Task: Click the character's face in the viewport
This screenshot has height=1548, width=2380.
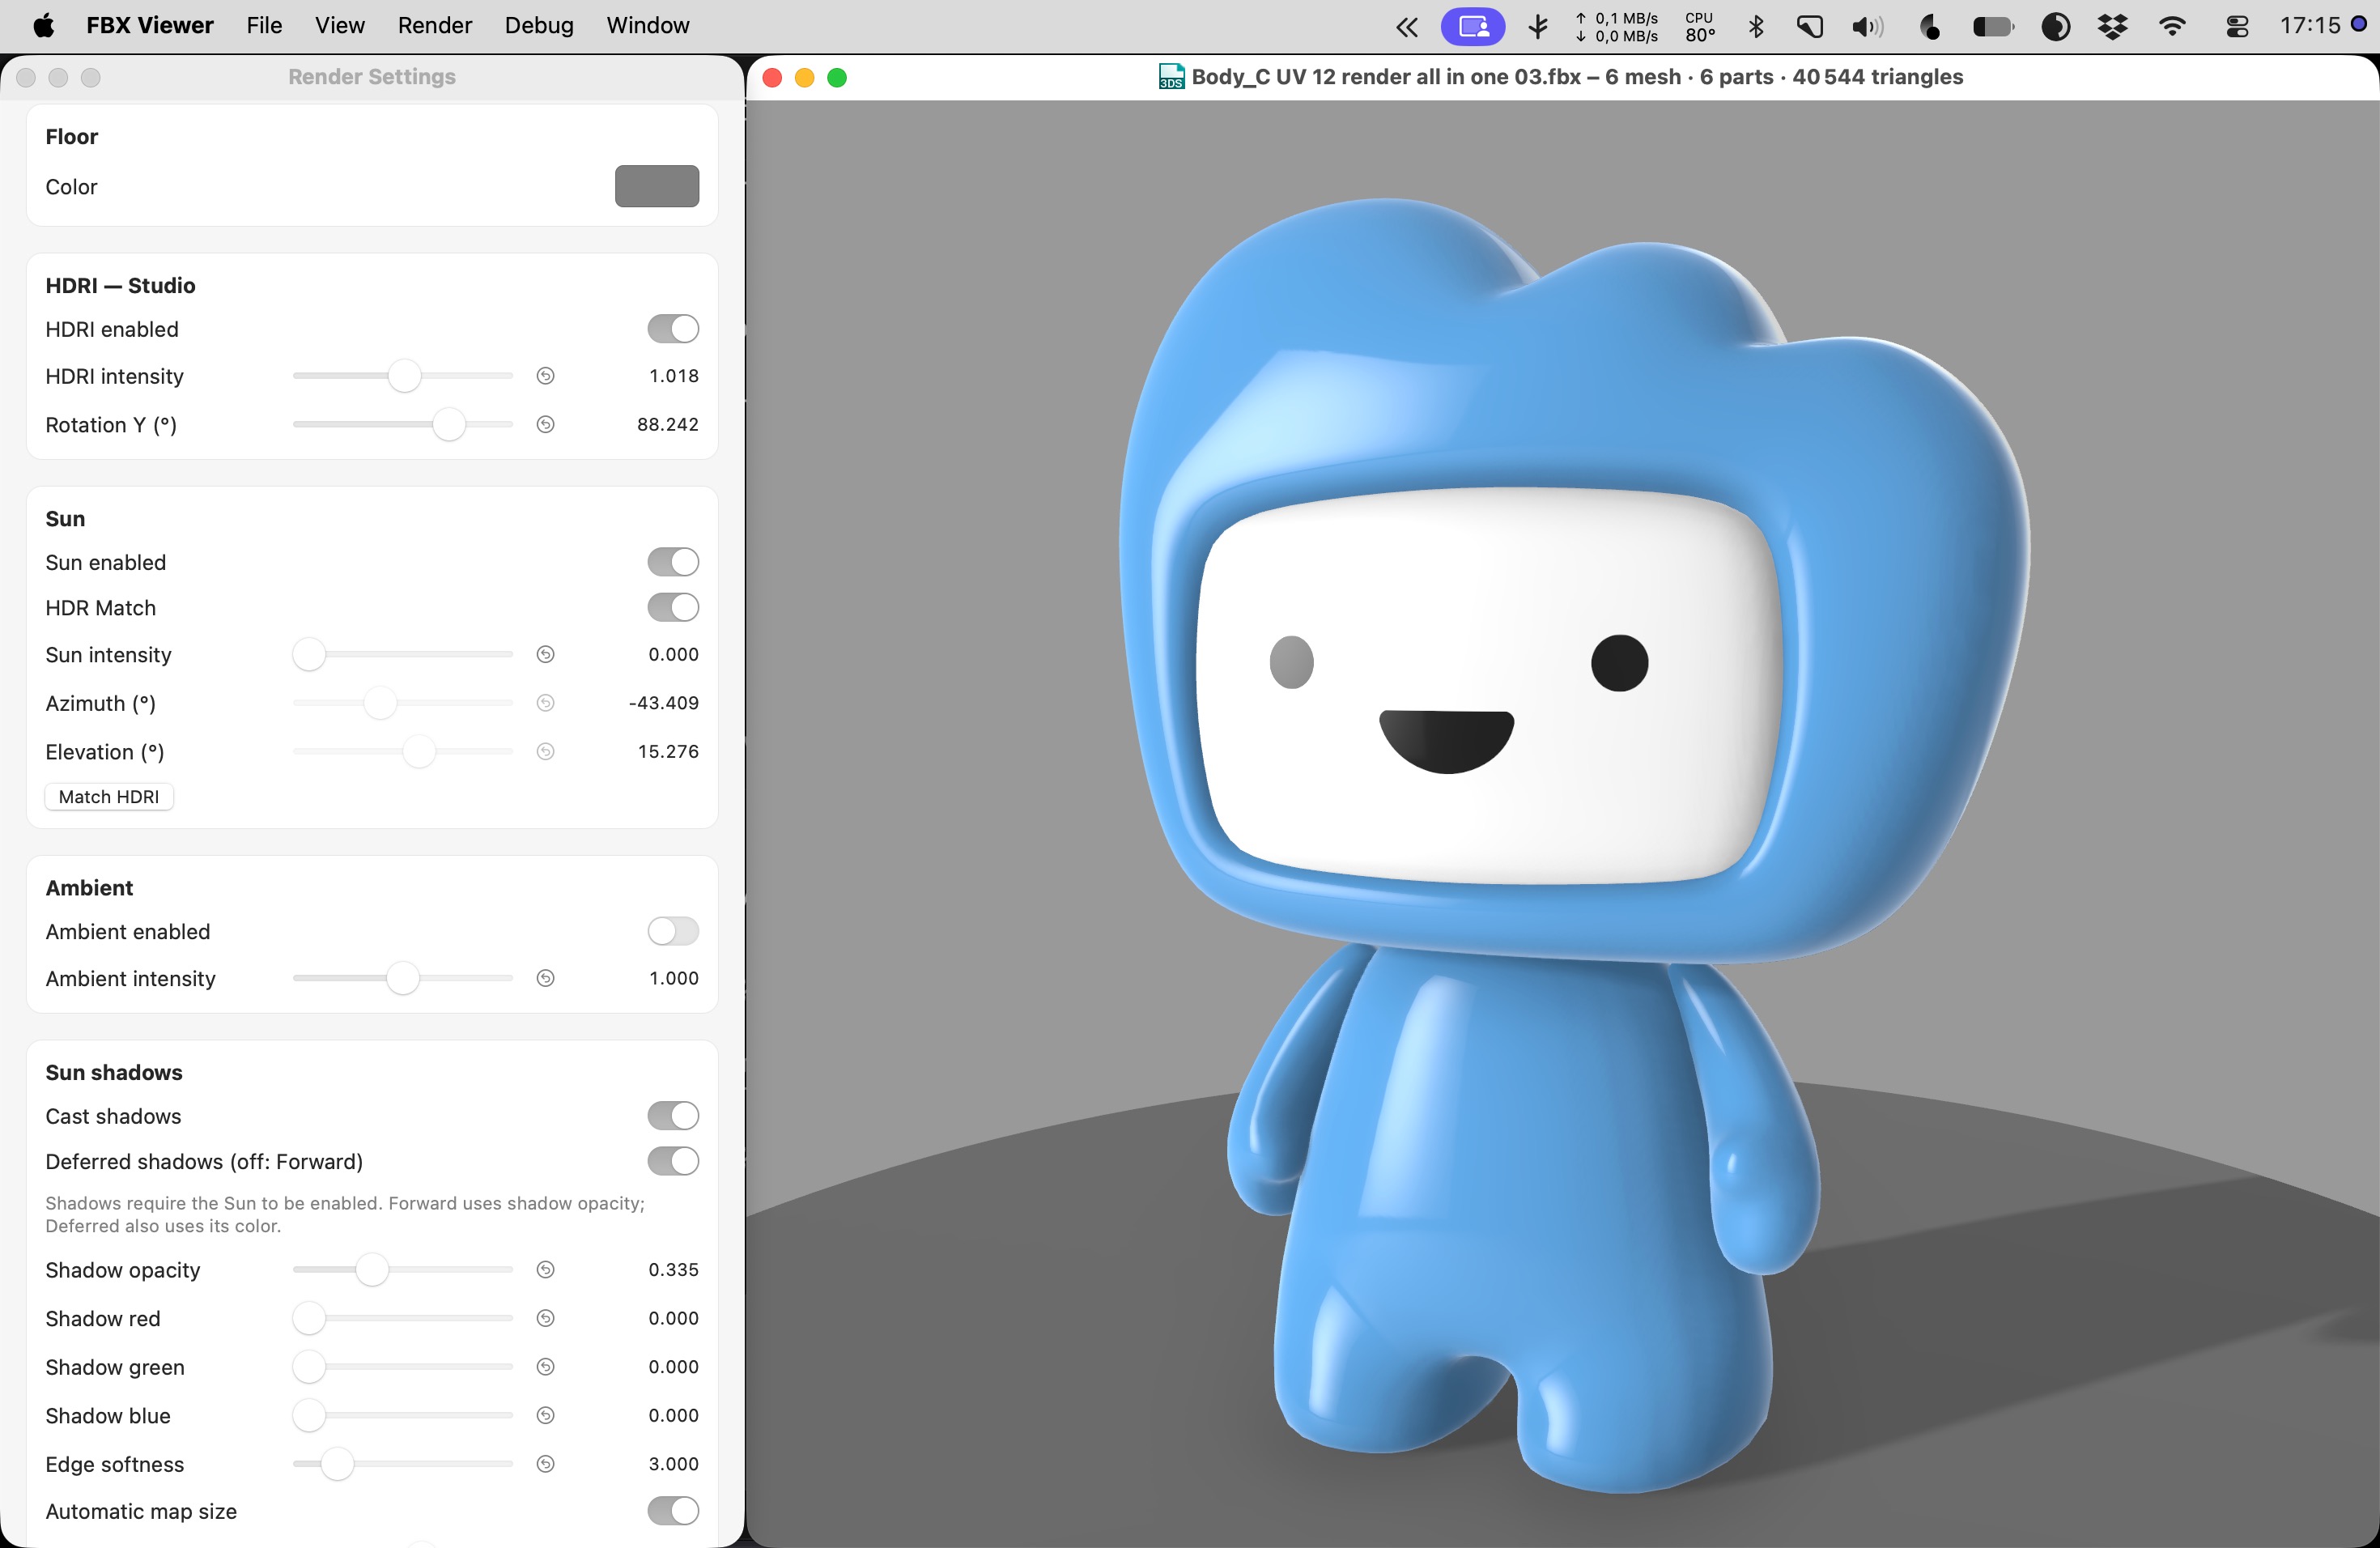Action: [x=1490, y=685]
